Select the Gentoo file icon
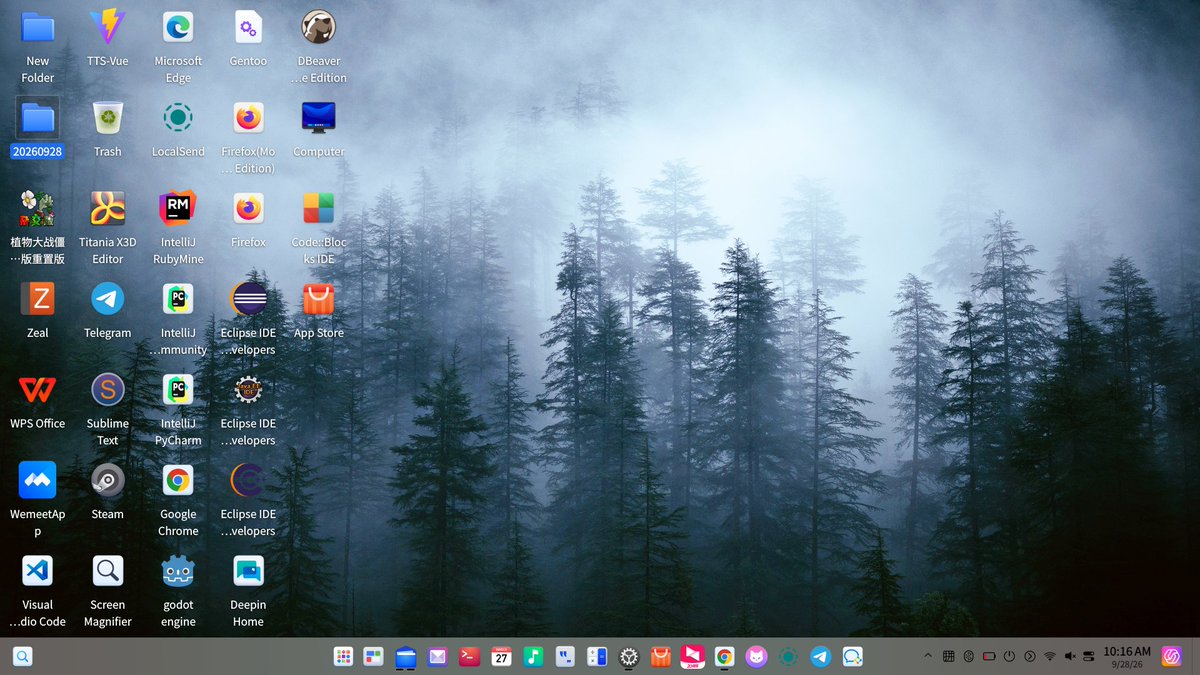1200x675 pixels. pos(248,27)
